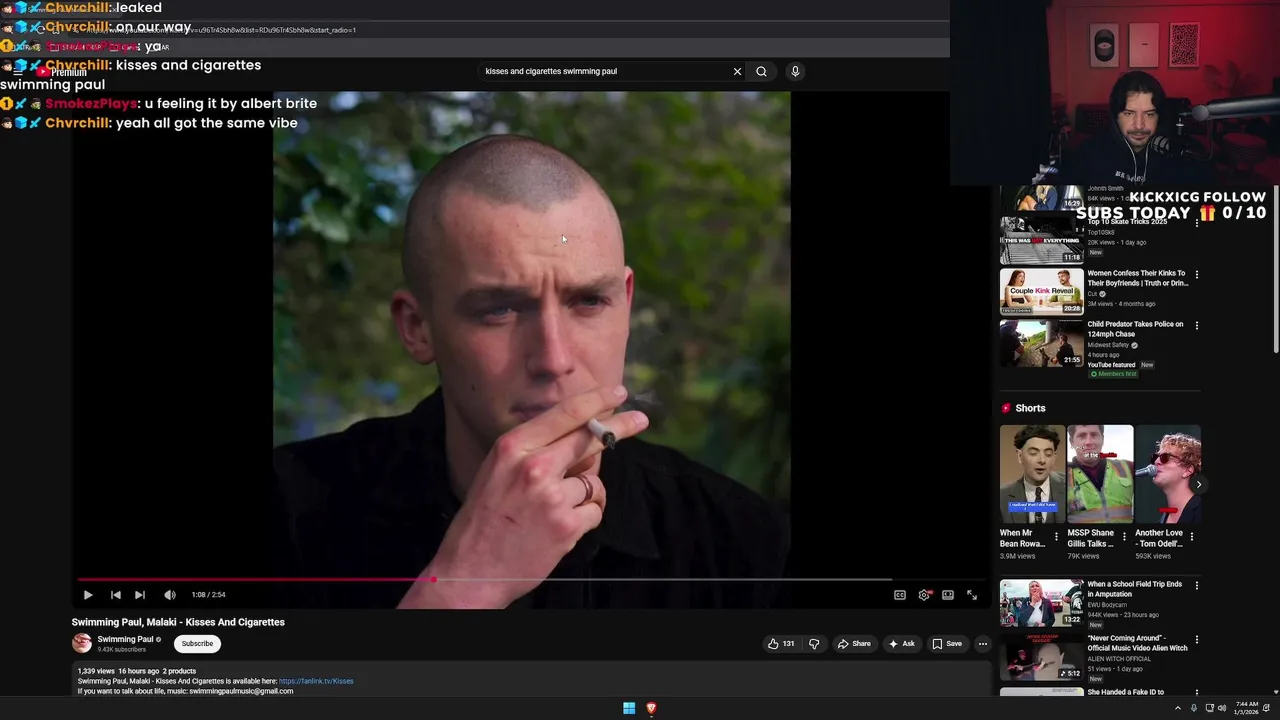1280x720 pixels.
Task: Open the Ask AI button
Action: [x=901, y=644]
